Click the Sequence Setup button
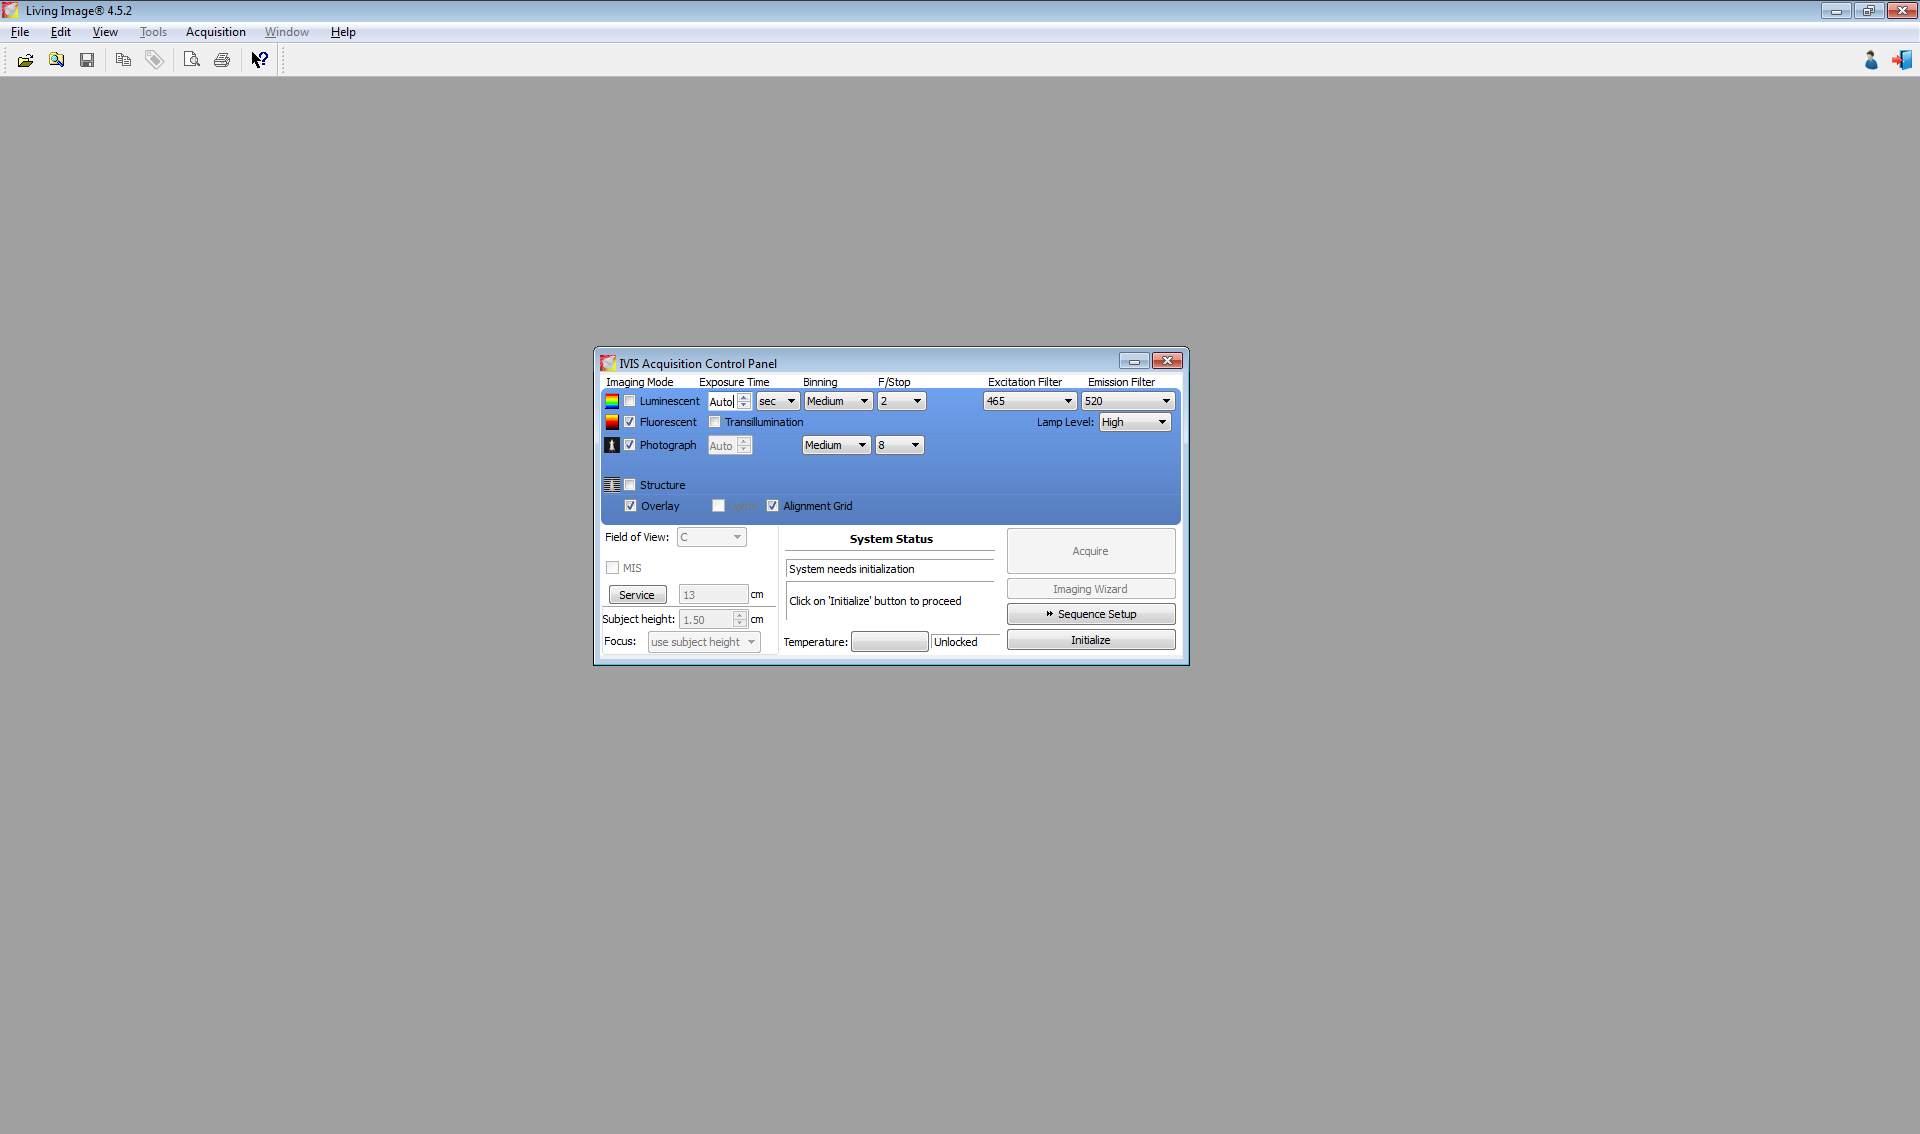This screenshot has height=1134, width=1920. 1090,614
